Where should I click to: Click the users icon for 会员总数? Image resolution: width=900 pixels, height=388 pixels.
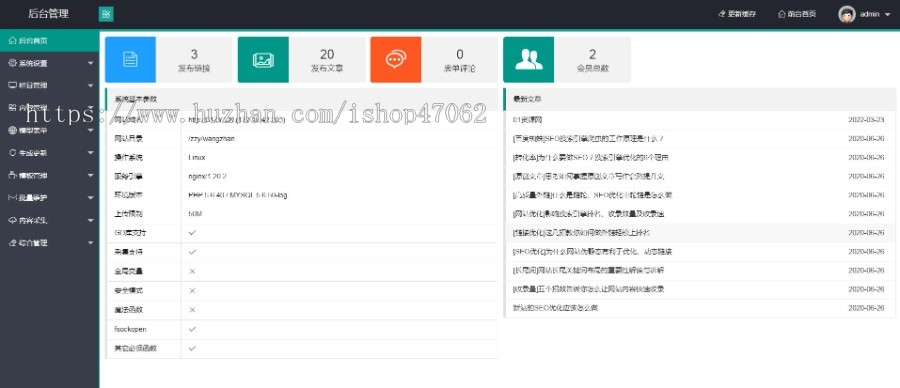pos(529,60)
